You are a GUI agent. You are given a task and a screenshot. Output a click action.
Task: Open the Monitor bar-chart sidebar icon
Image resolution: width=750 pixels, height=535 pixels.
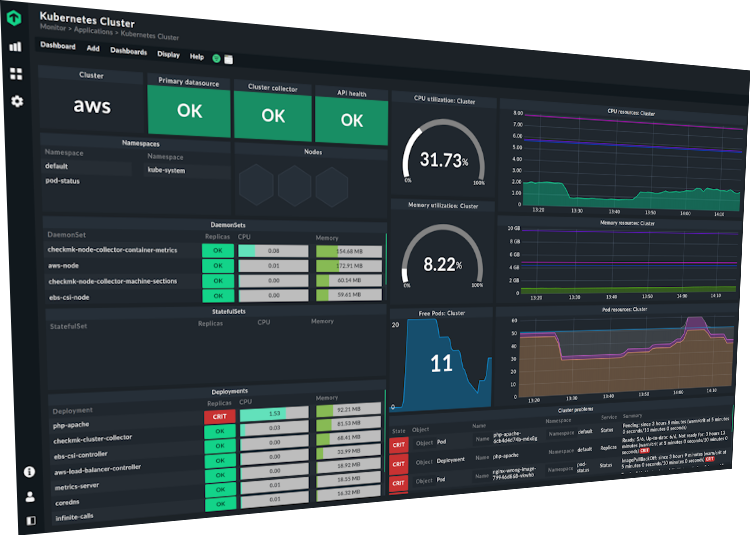pyautogui.click(x=15, y=46)
